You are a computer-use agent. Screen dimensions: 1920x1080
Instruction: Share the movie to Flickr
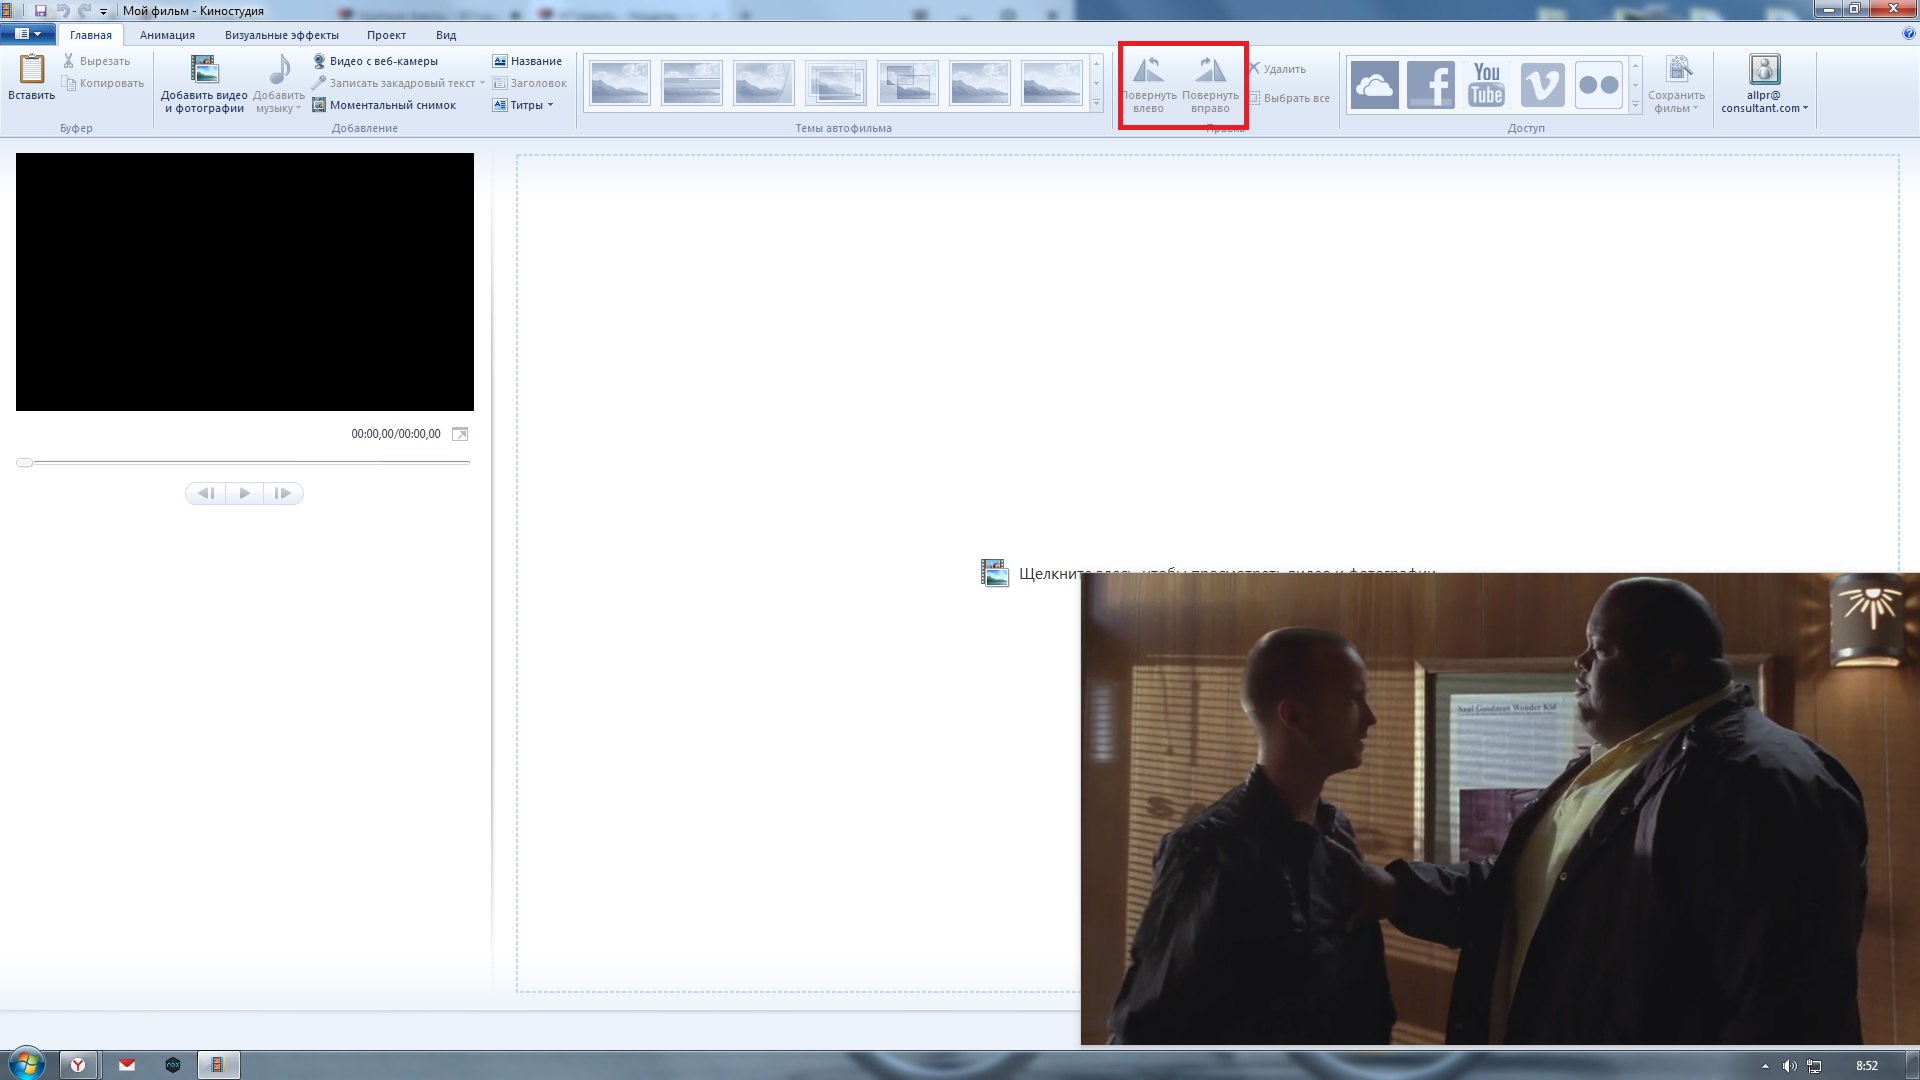pos(1598,84)
